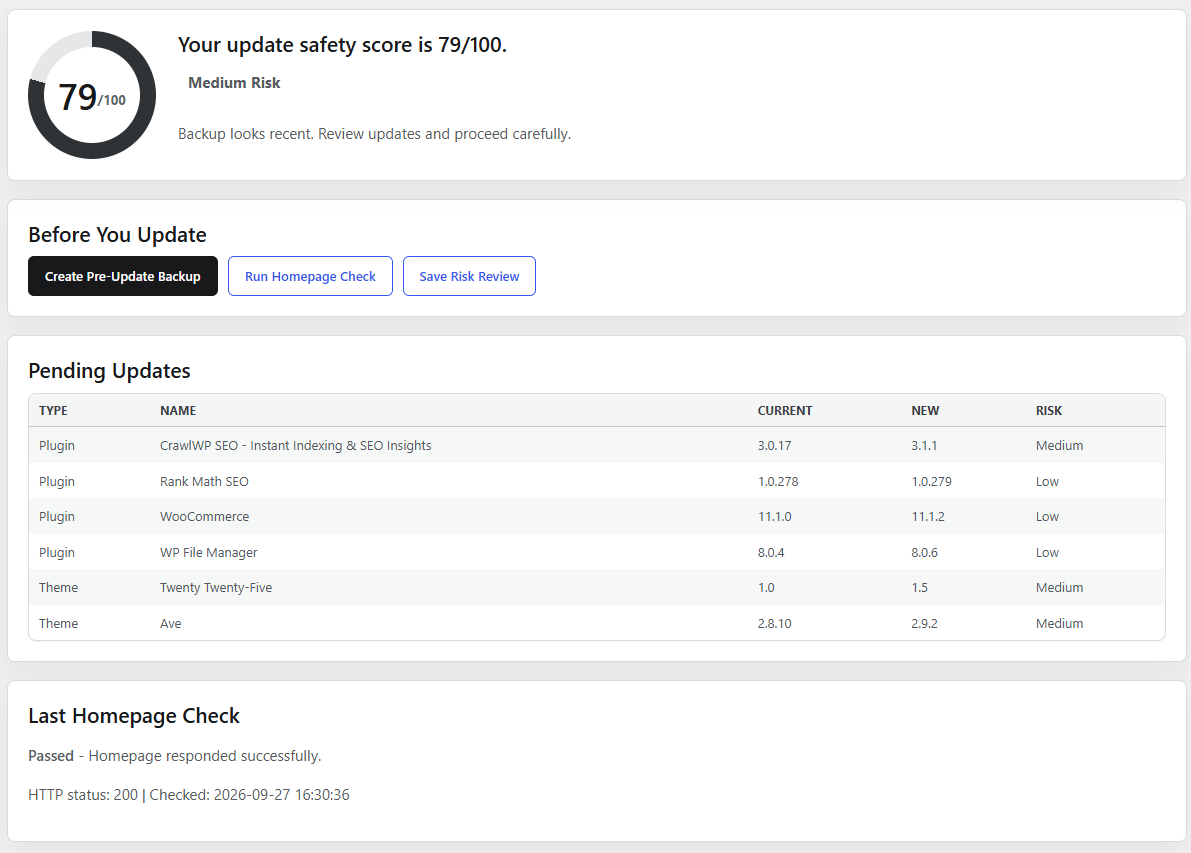The image size is (1191, 853).
Task: Click new version 1.0.279 cell
Action: pyautogui.click(x=931, y=481)
